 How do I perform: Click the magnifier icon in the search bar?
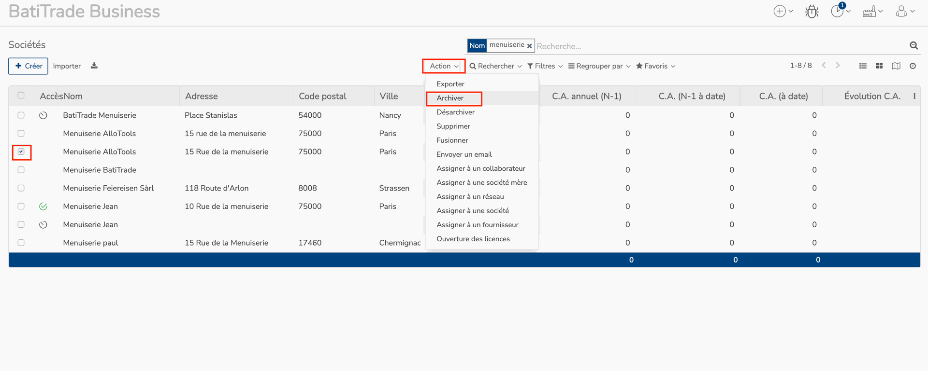coord(913,46)
